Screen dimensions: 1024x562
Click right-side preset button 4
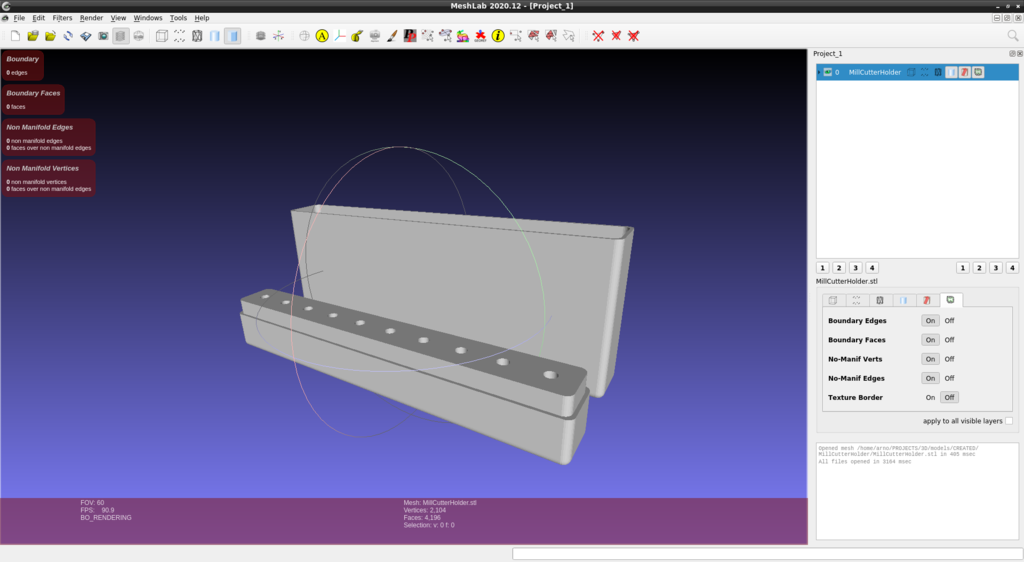[x=1012, y=268]
